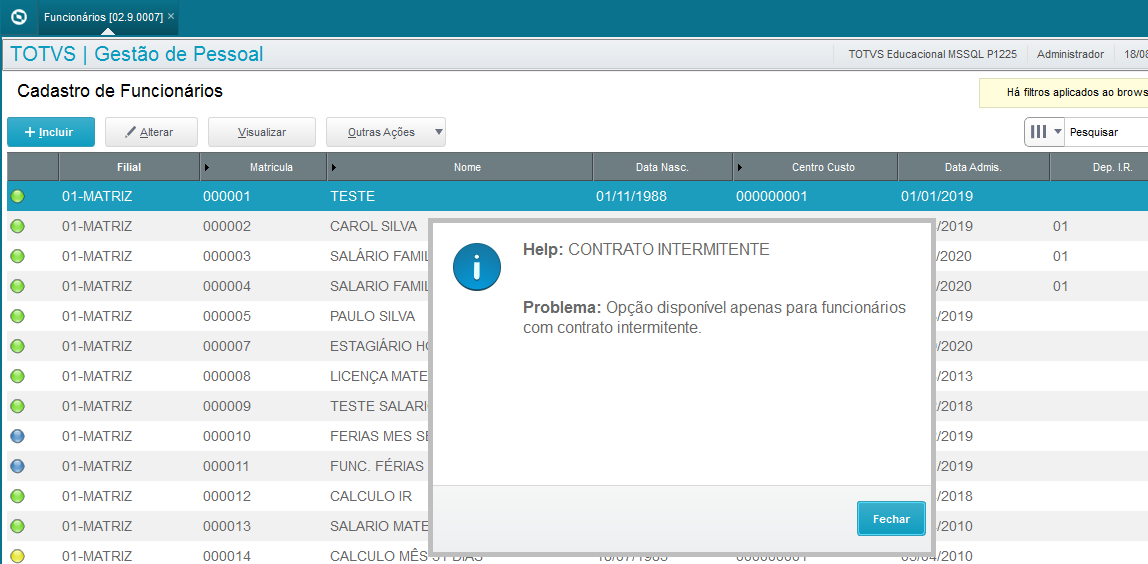
Task: Click the green status icon for row 000008
Action: (18, 376)
